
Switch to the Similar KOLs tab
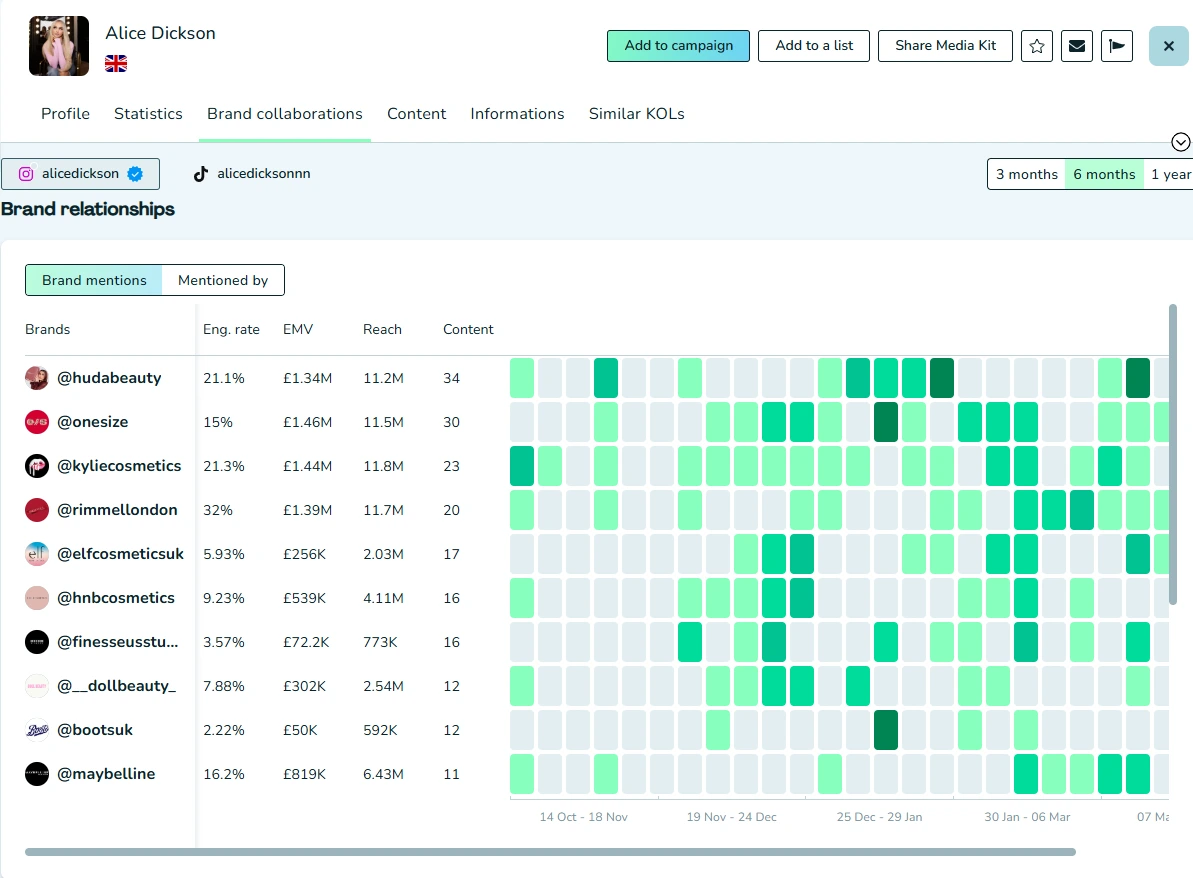point(637,113)
